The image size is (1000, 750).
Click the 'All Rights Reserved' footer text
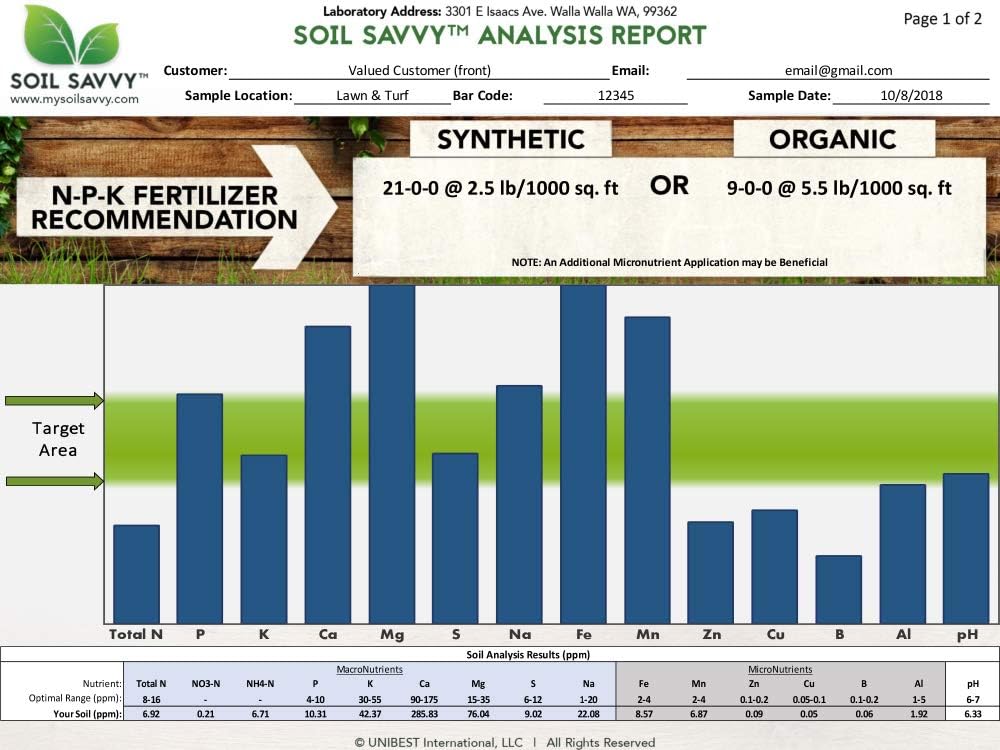[600, 742]
